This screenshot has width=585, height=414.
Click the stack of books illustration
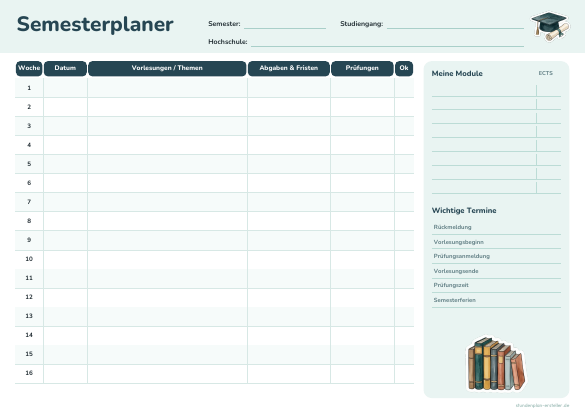point(496,364)
